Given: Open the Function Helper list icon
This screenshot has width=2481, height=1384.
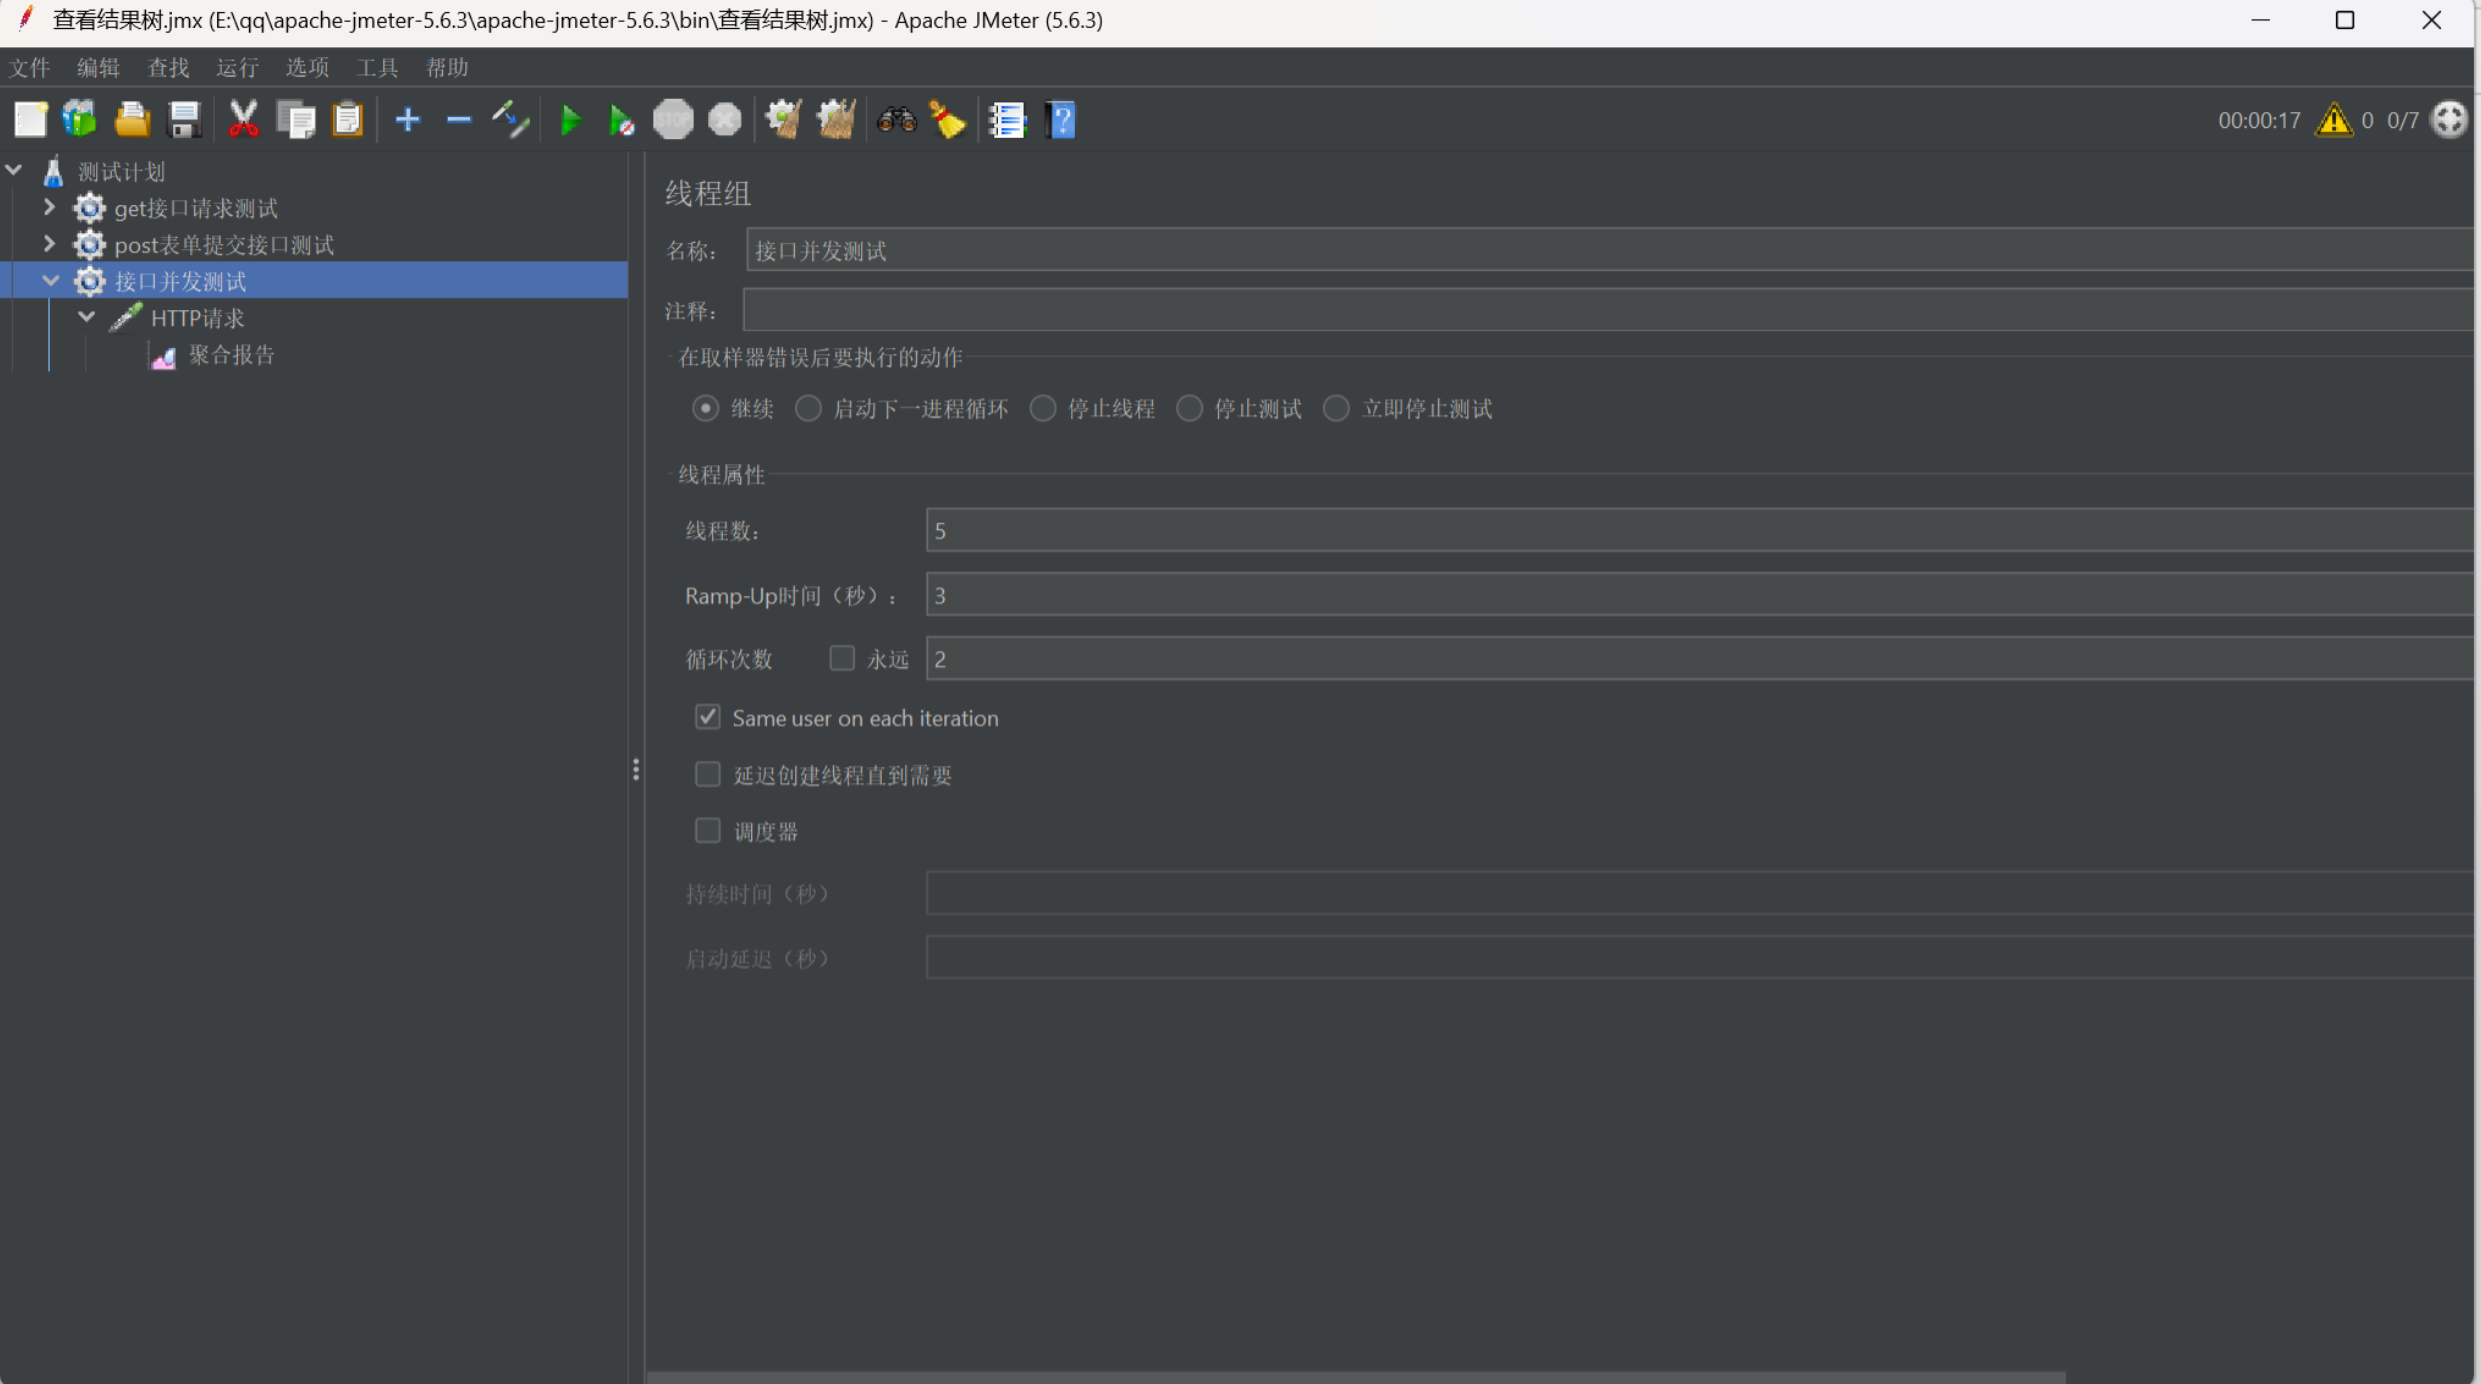Looking at the screenshot, I should point(1007,120).
